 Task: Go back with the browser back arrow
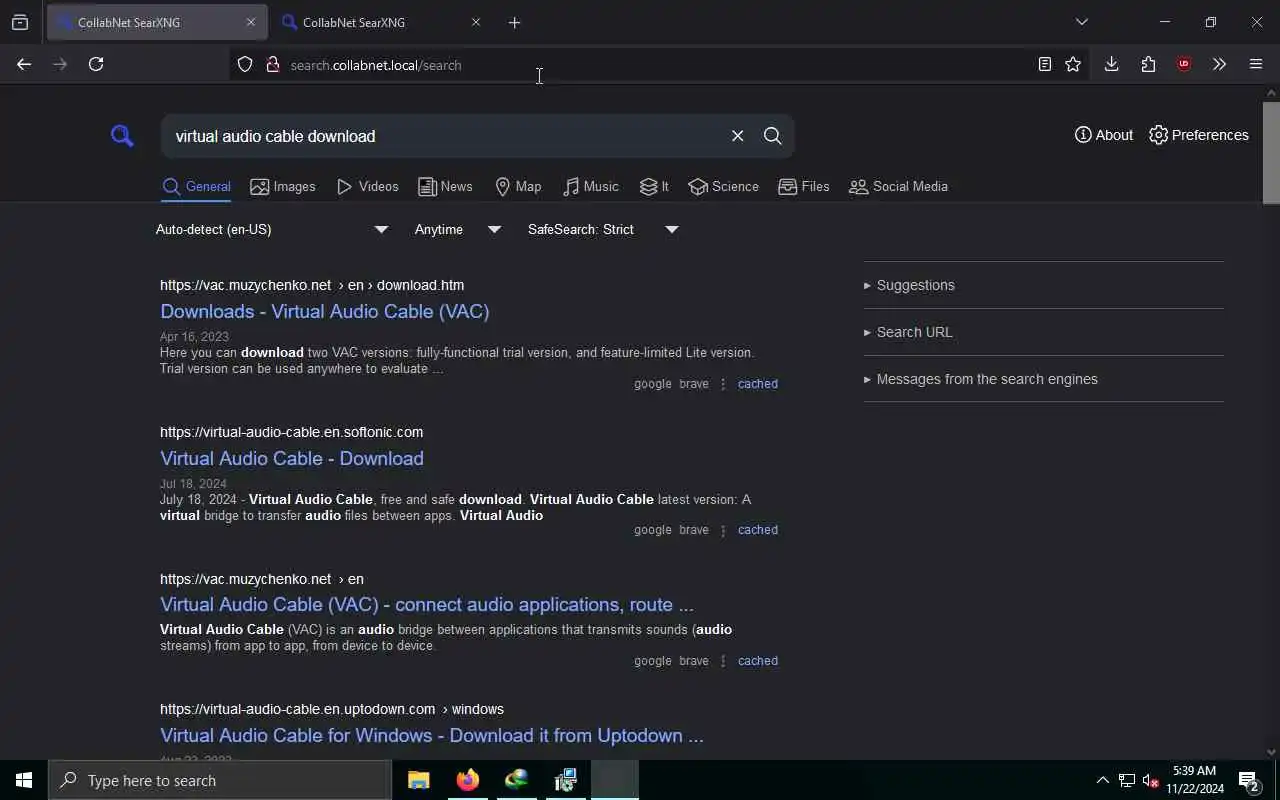click(x=24, y=64)
